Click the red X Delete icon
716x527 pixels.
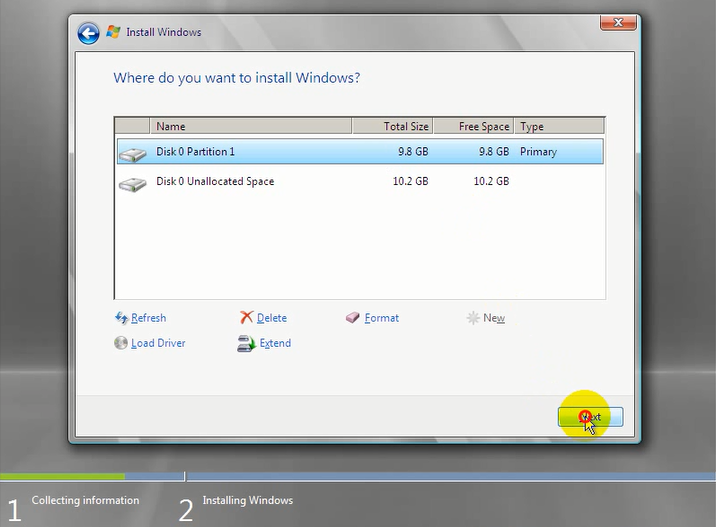[247, 317]
